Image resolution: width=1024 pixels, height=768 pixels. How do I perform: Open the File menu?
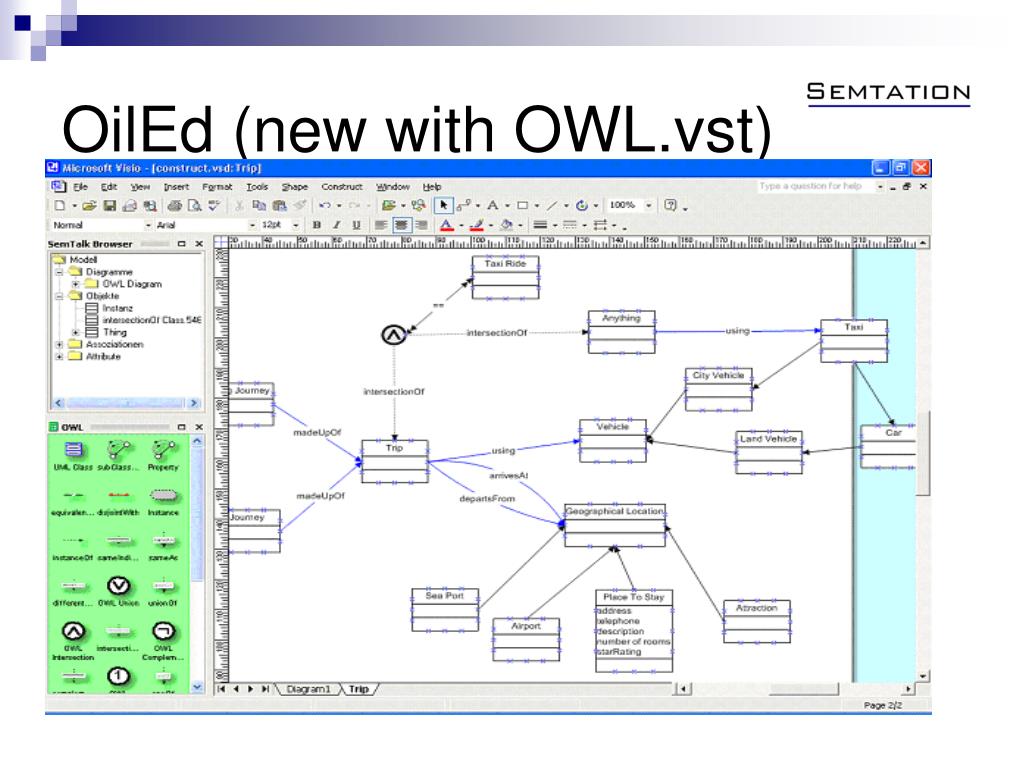coord(80,187)
